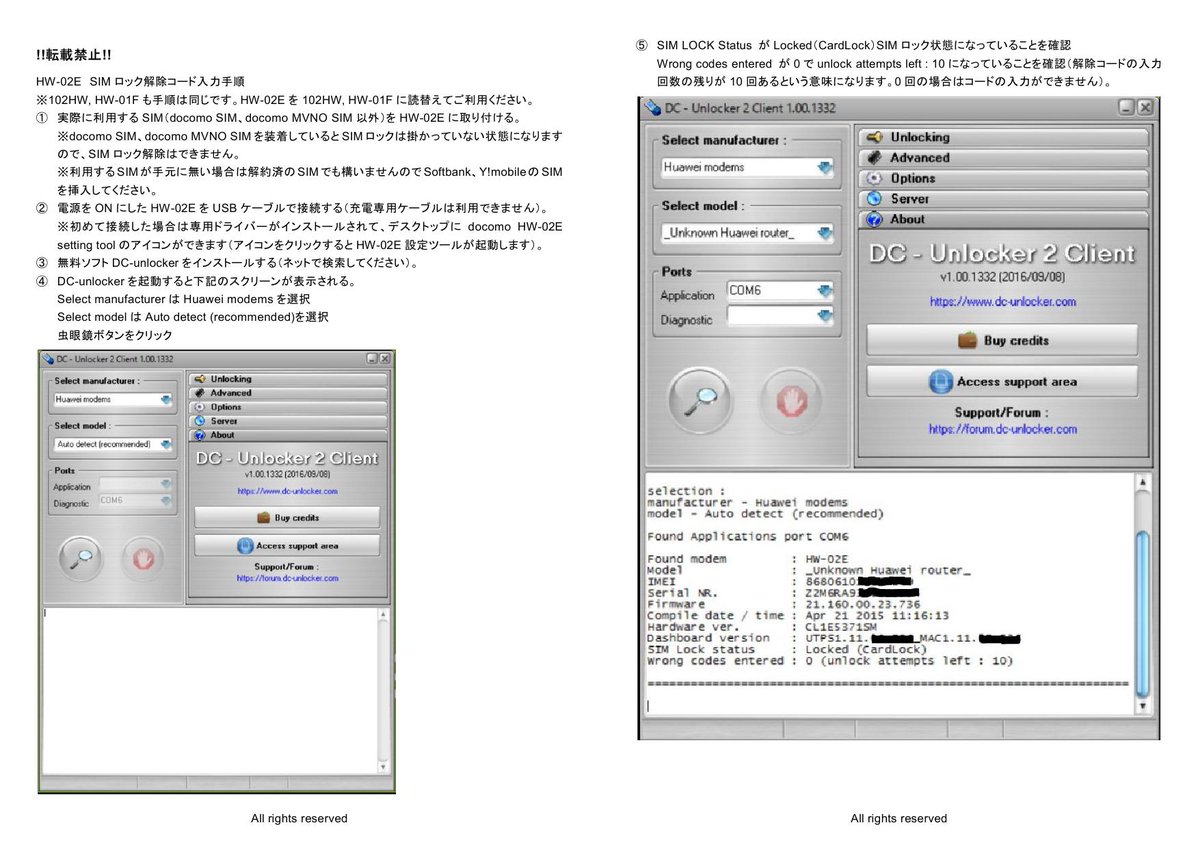Viewport: 1200px width, 849px height.
Task: Click 'SIM Lock status : Locked (CardLock)' line
Action: 787,649
